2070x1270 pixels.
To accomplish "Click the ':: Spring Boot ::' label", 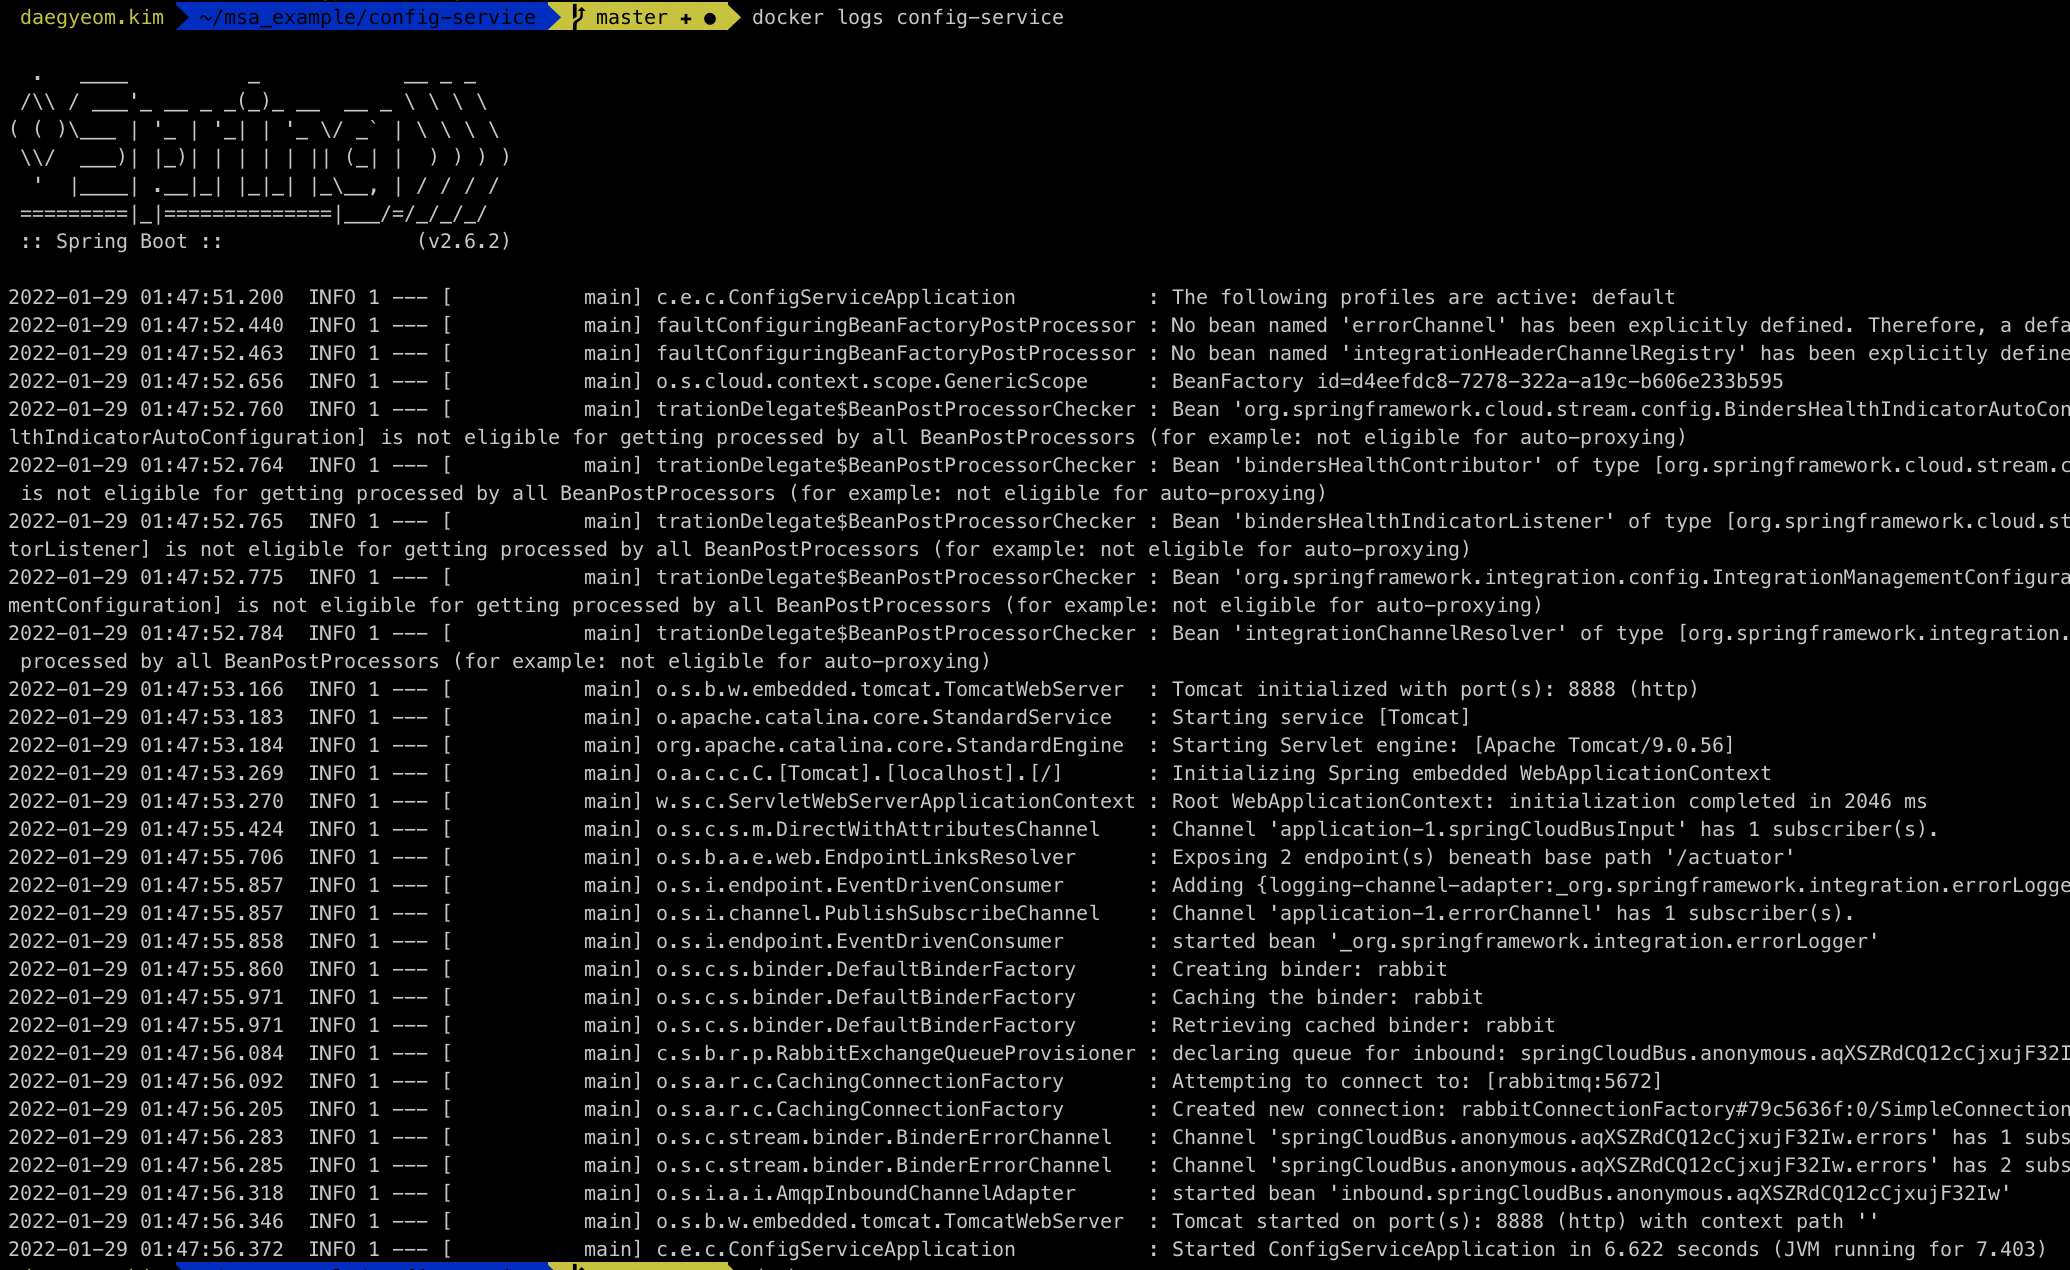I will click(x=121, y=241).
